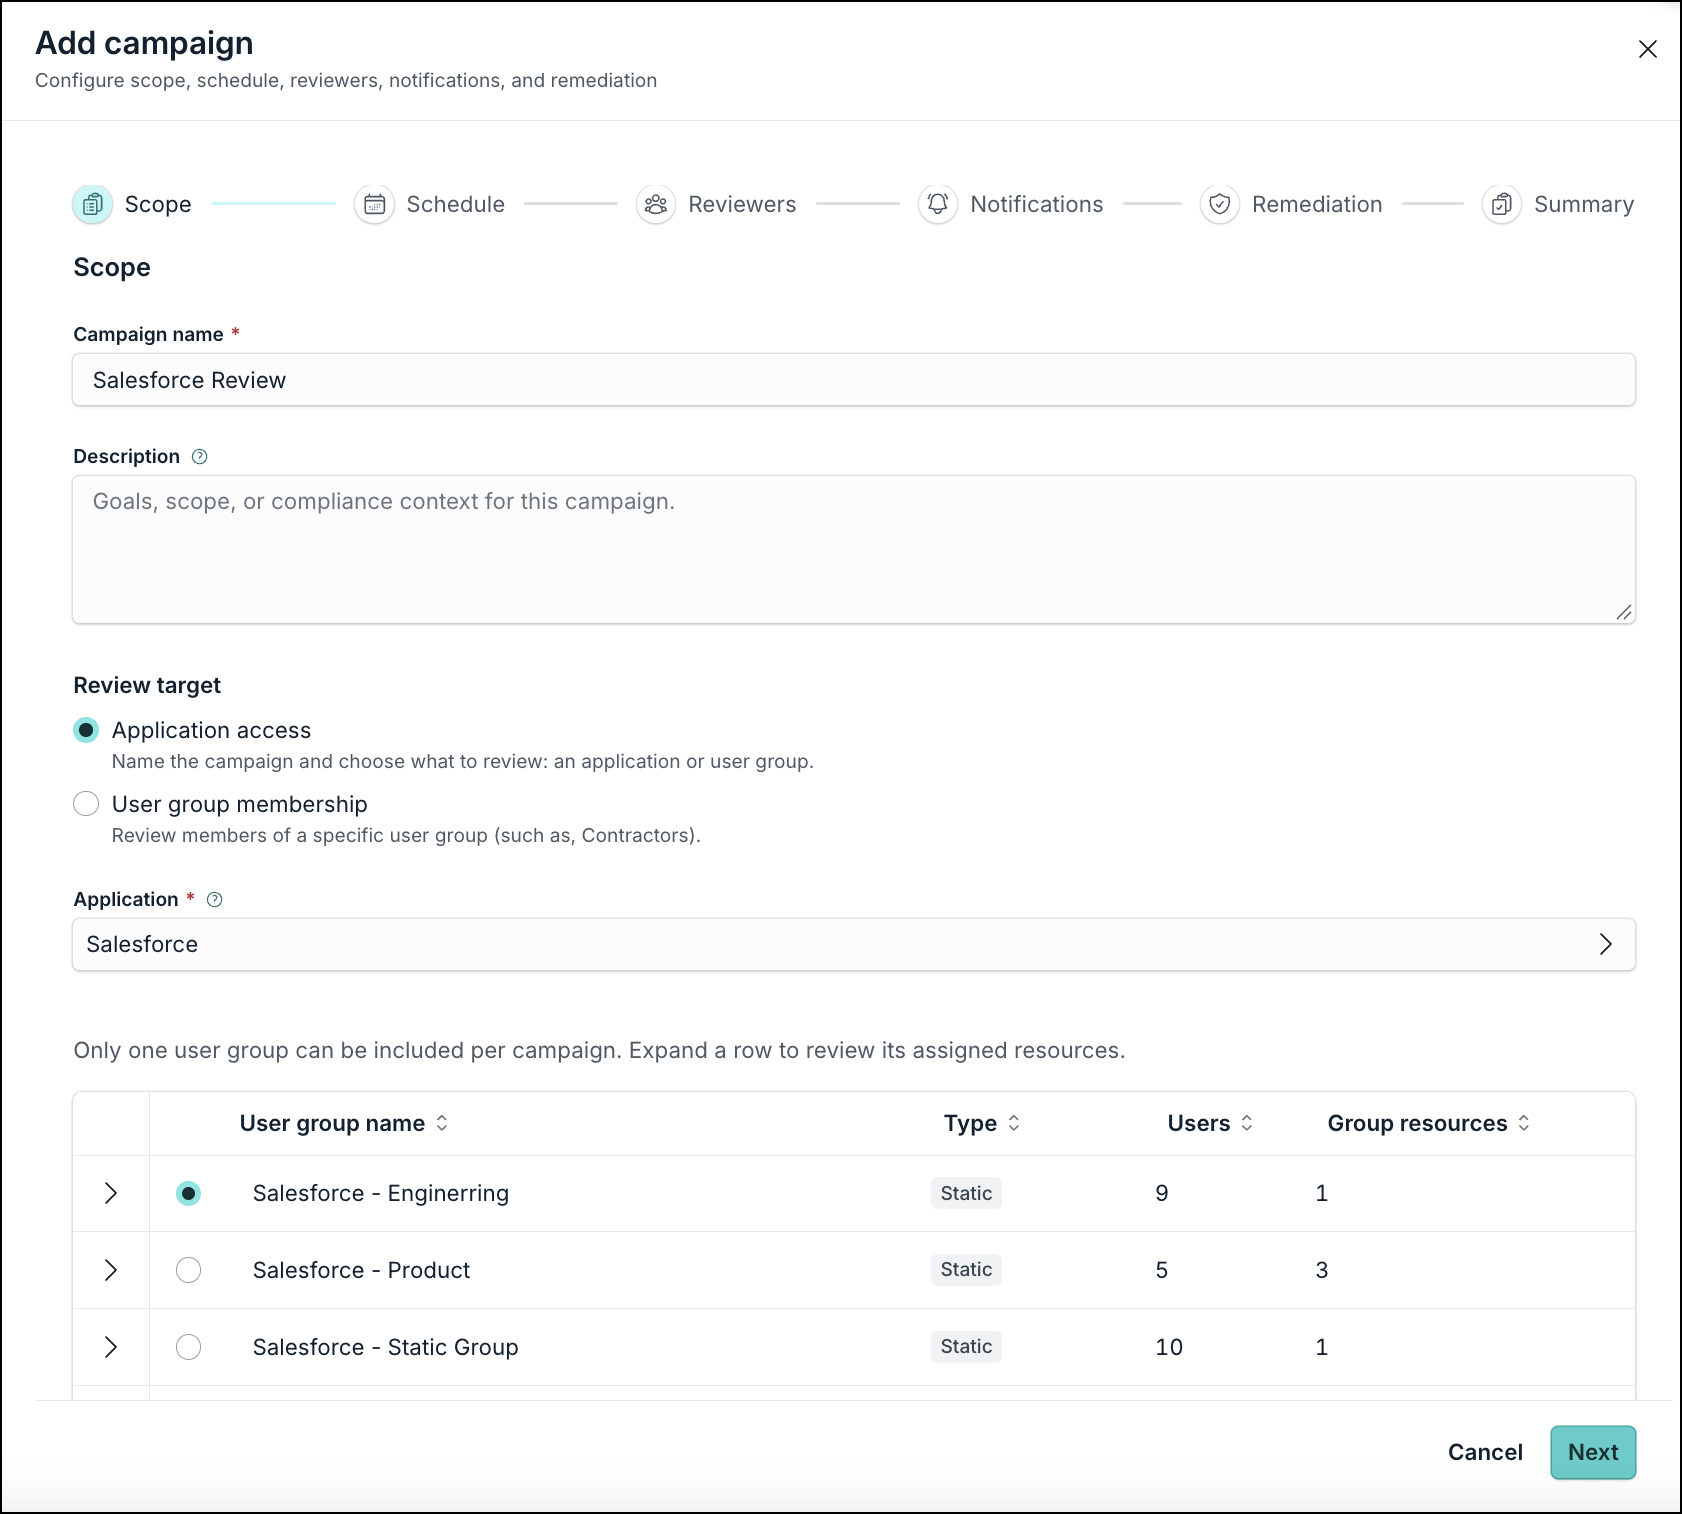Click the Scope step label
The height and width of the screenshot is (1514, 1682).
[158, 204]
